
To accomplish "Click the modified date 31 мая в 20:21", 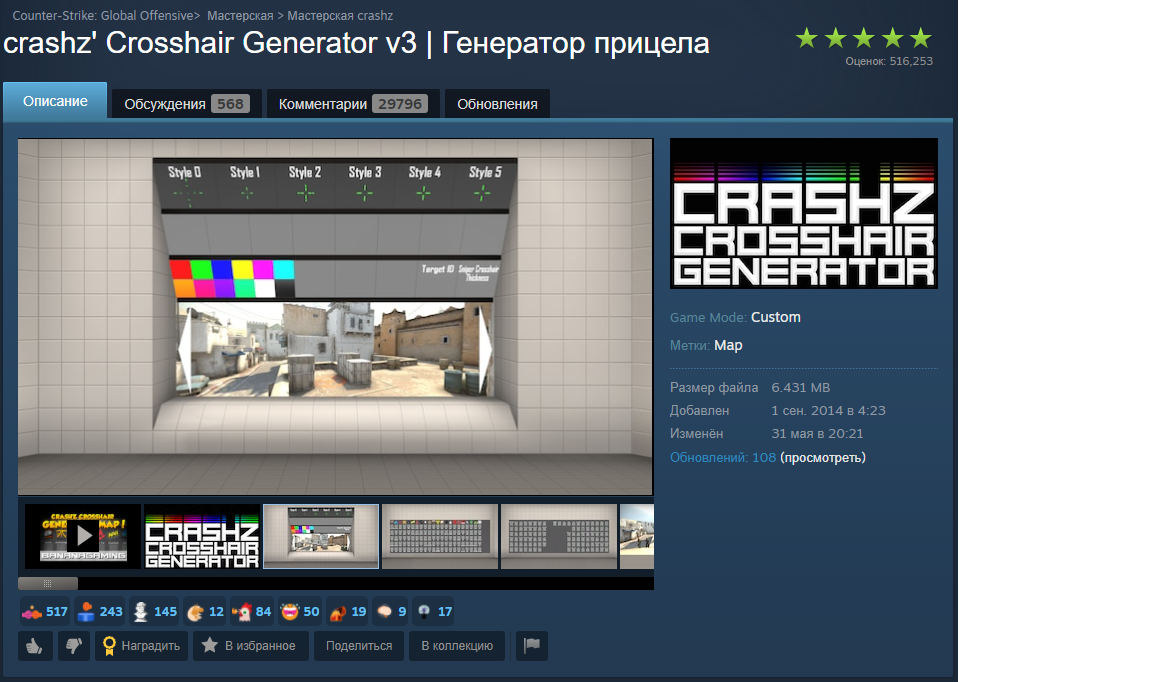I will (817, 434).
